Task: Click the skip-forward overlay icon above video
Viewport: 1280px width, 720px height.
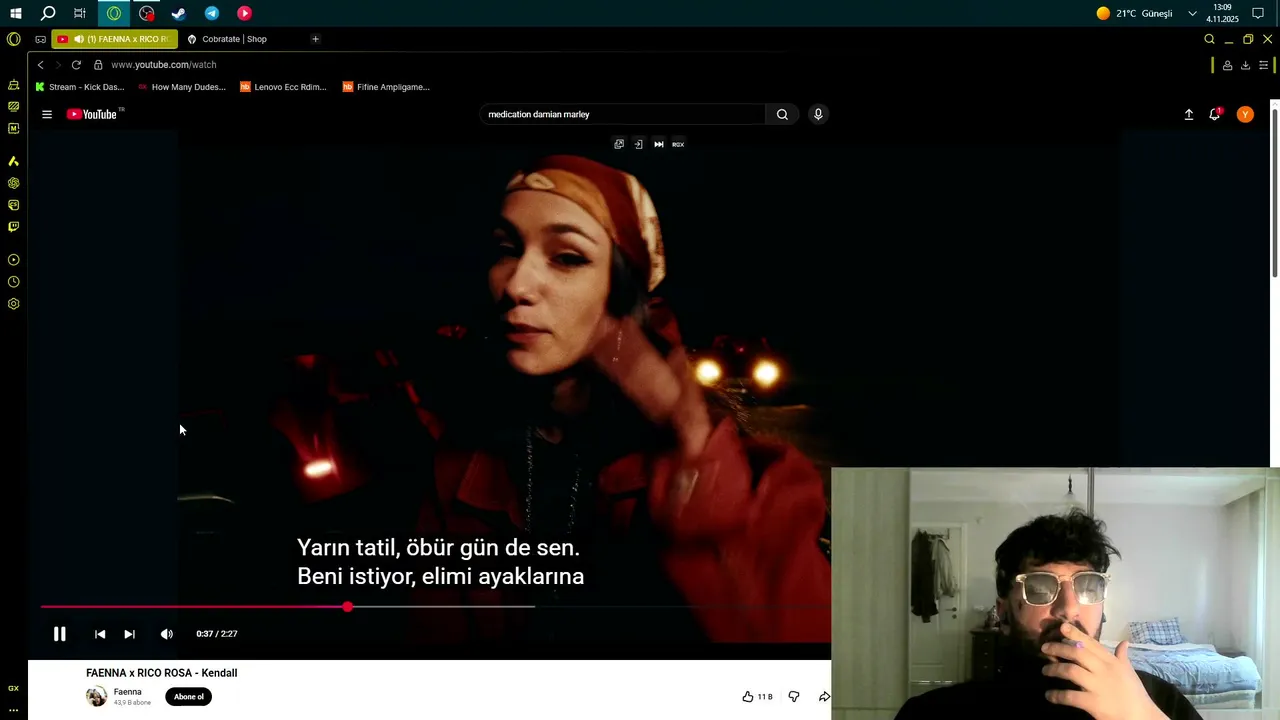Action: point(658,144)
